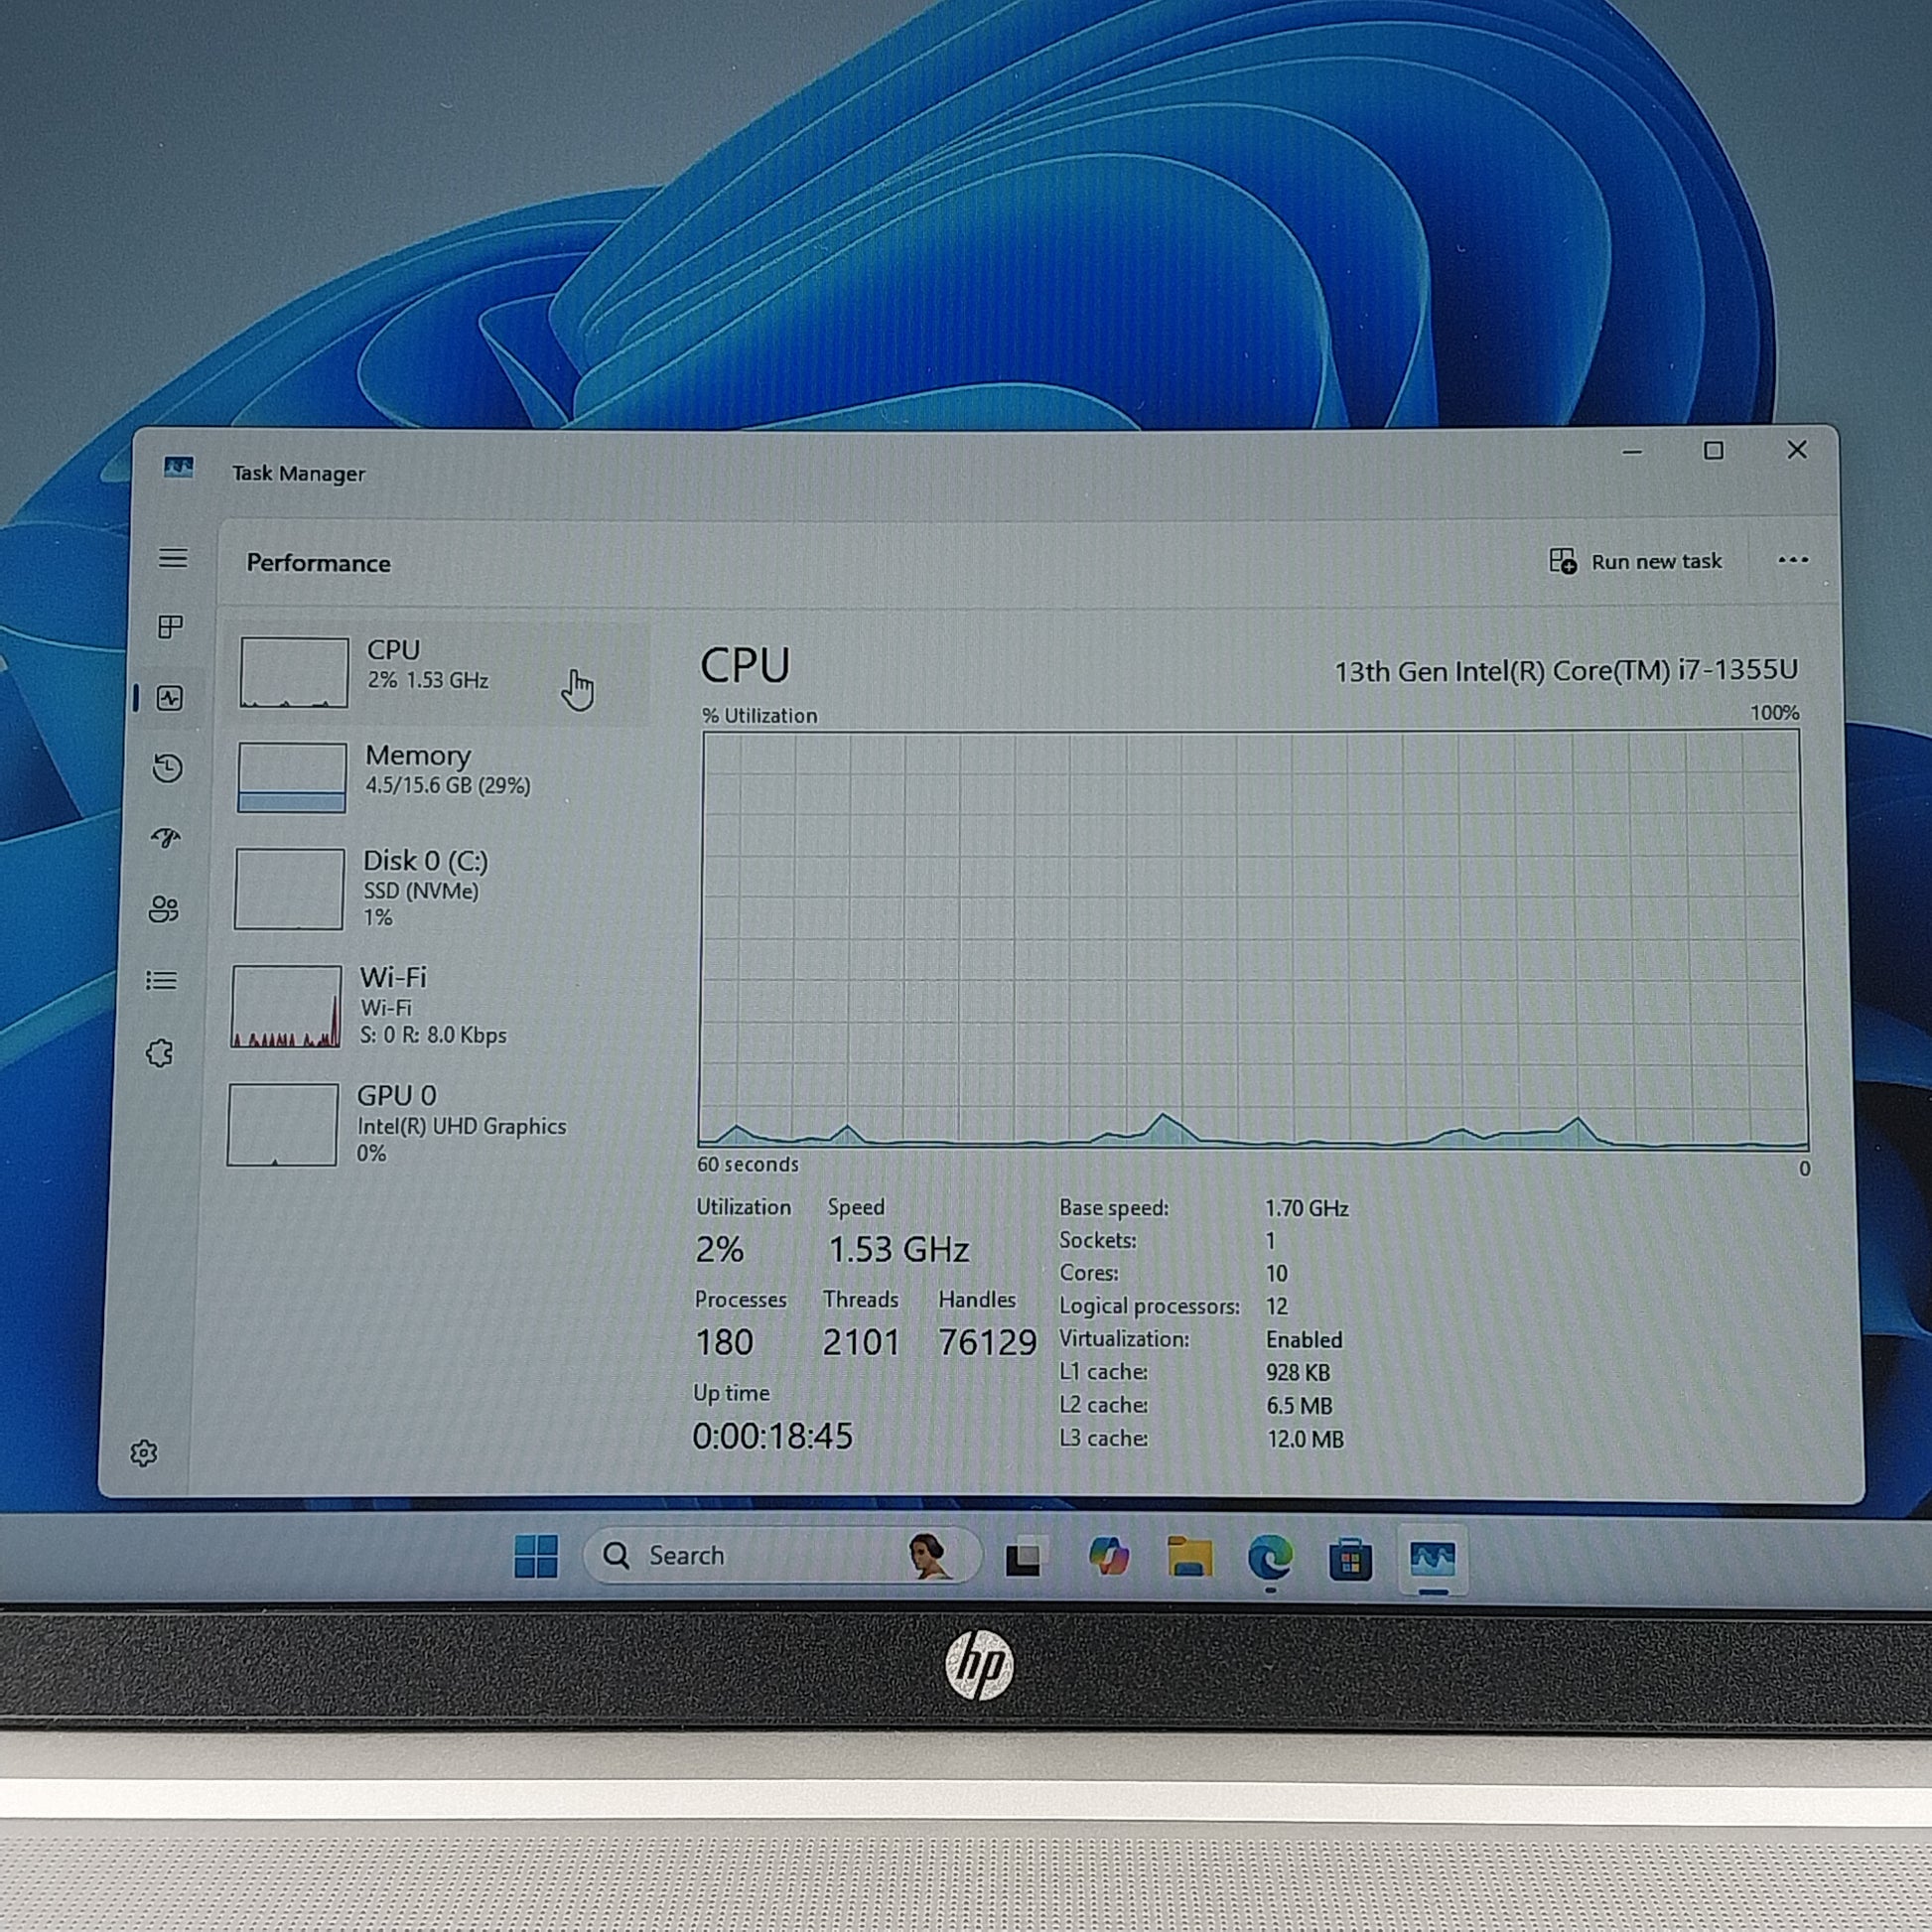Close the Task Manager window
The height and width of the screenshot is (1932, 1932).
[1797, 450]
